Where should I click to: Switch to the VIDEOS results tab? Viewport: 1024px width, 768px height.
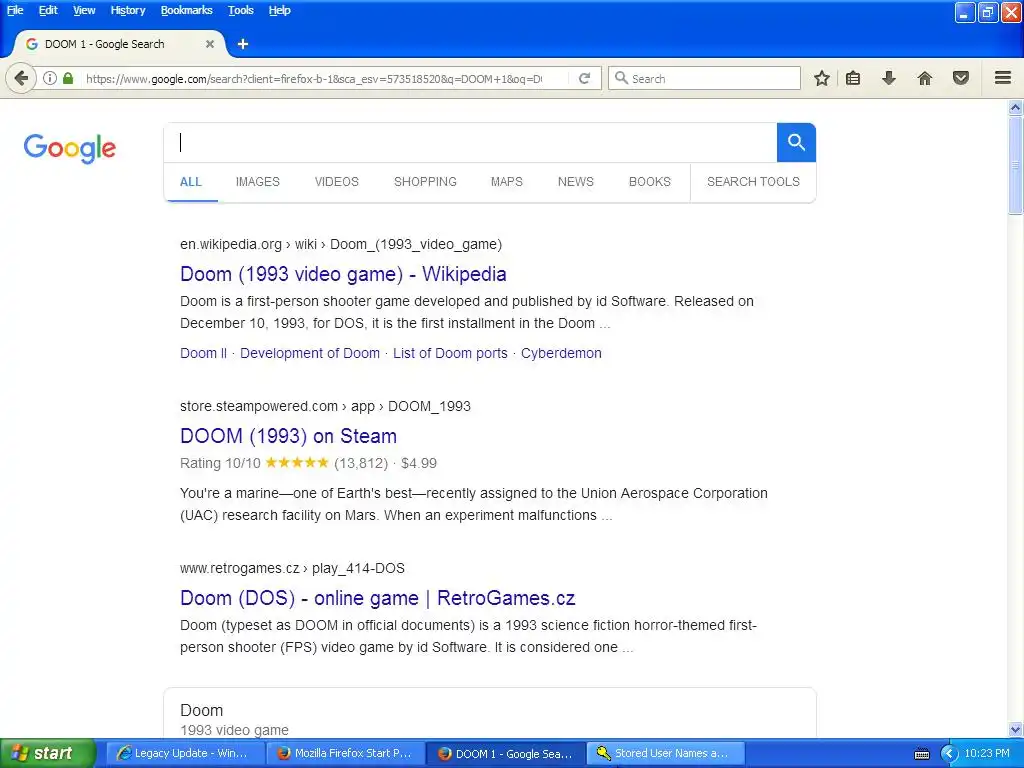tap(336, 182)
